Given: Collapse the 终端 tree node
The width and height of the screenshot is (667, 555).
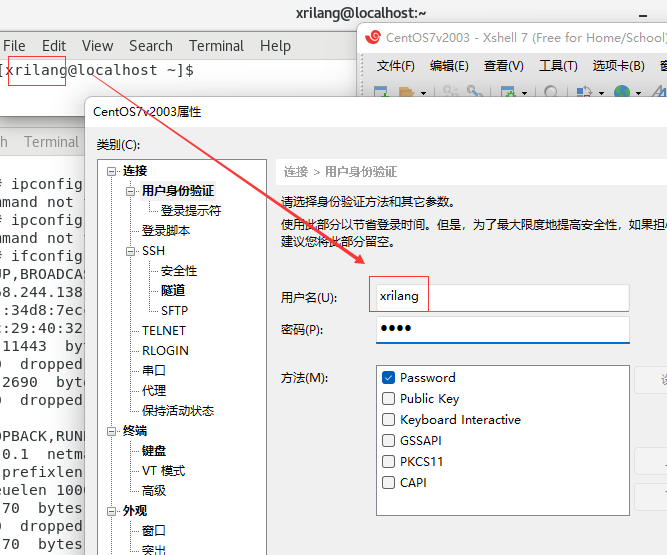Looking at the screenshot, I should (x=111, y=431).
